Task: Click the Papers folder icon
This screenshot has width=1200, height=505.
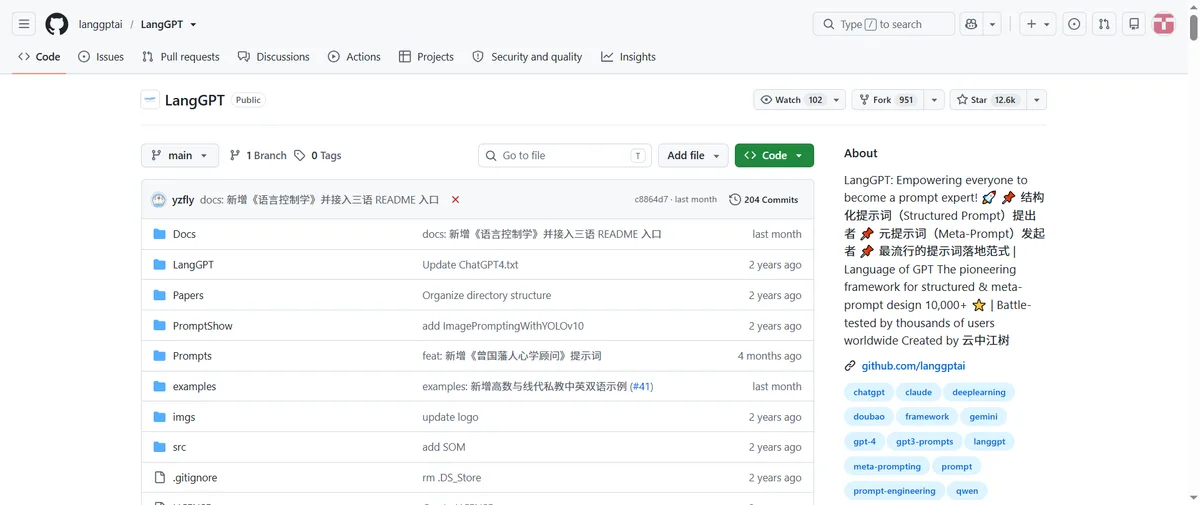Action: [159, 295]
